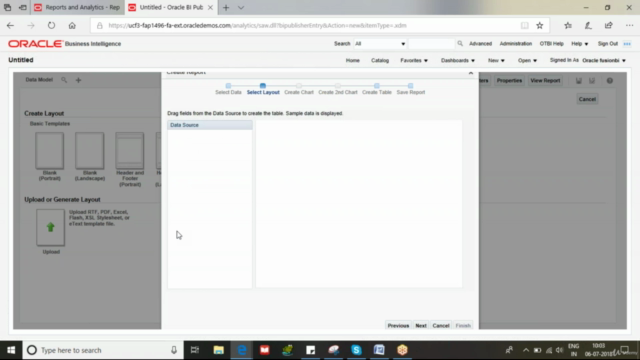The image size is (640, 360).
Task: Click the Data Model search icon
Action: tap(64, 80)
